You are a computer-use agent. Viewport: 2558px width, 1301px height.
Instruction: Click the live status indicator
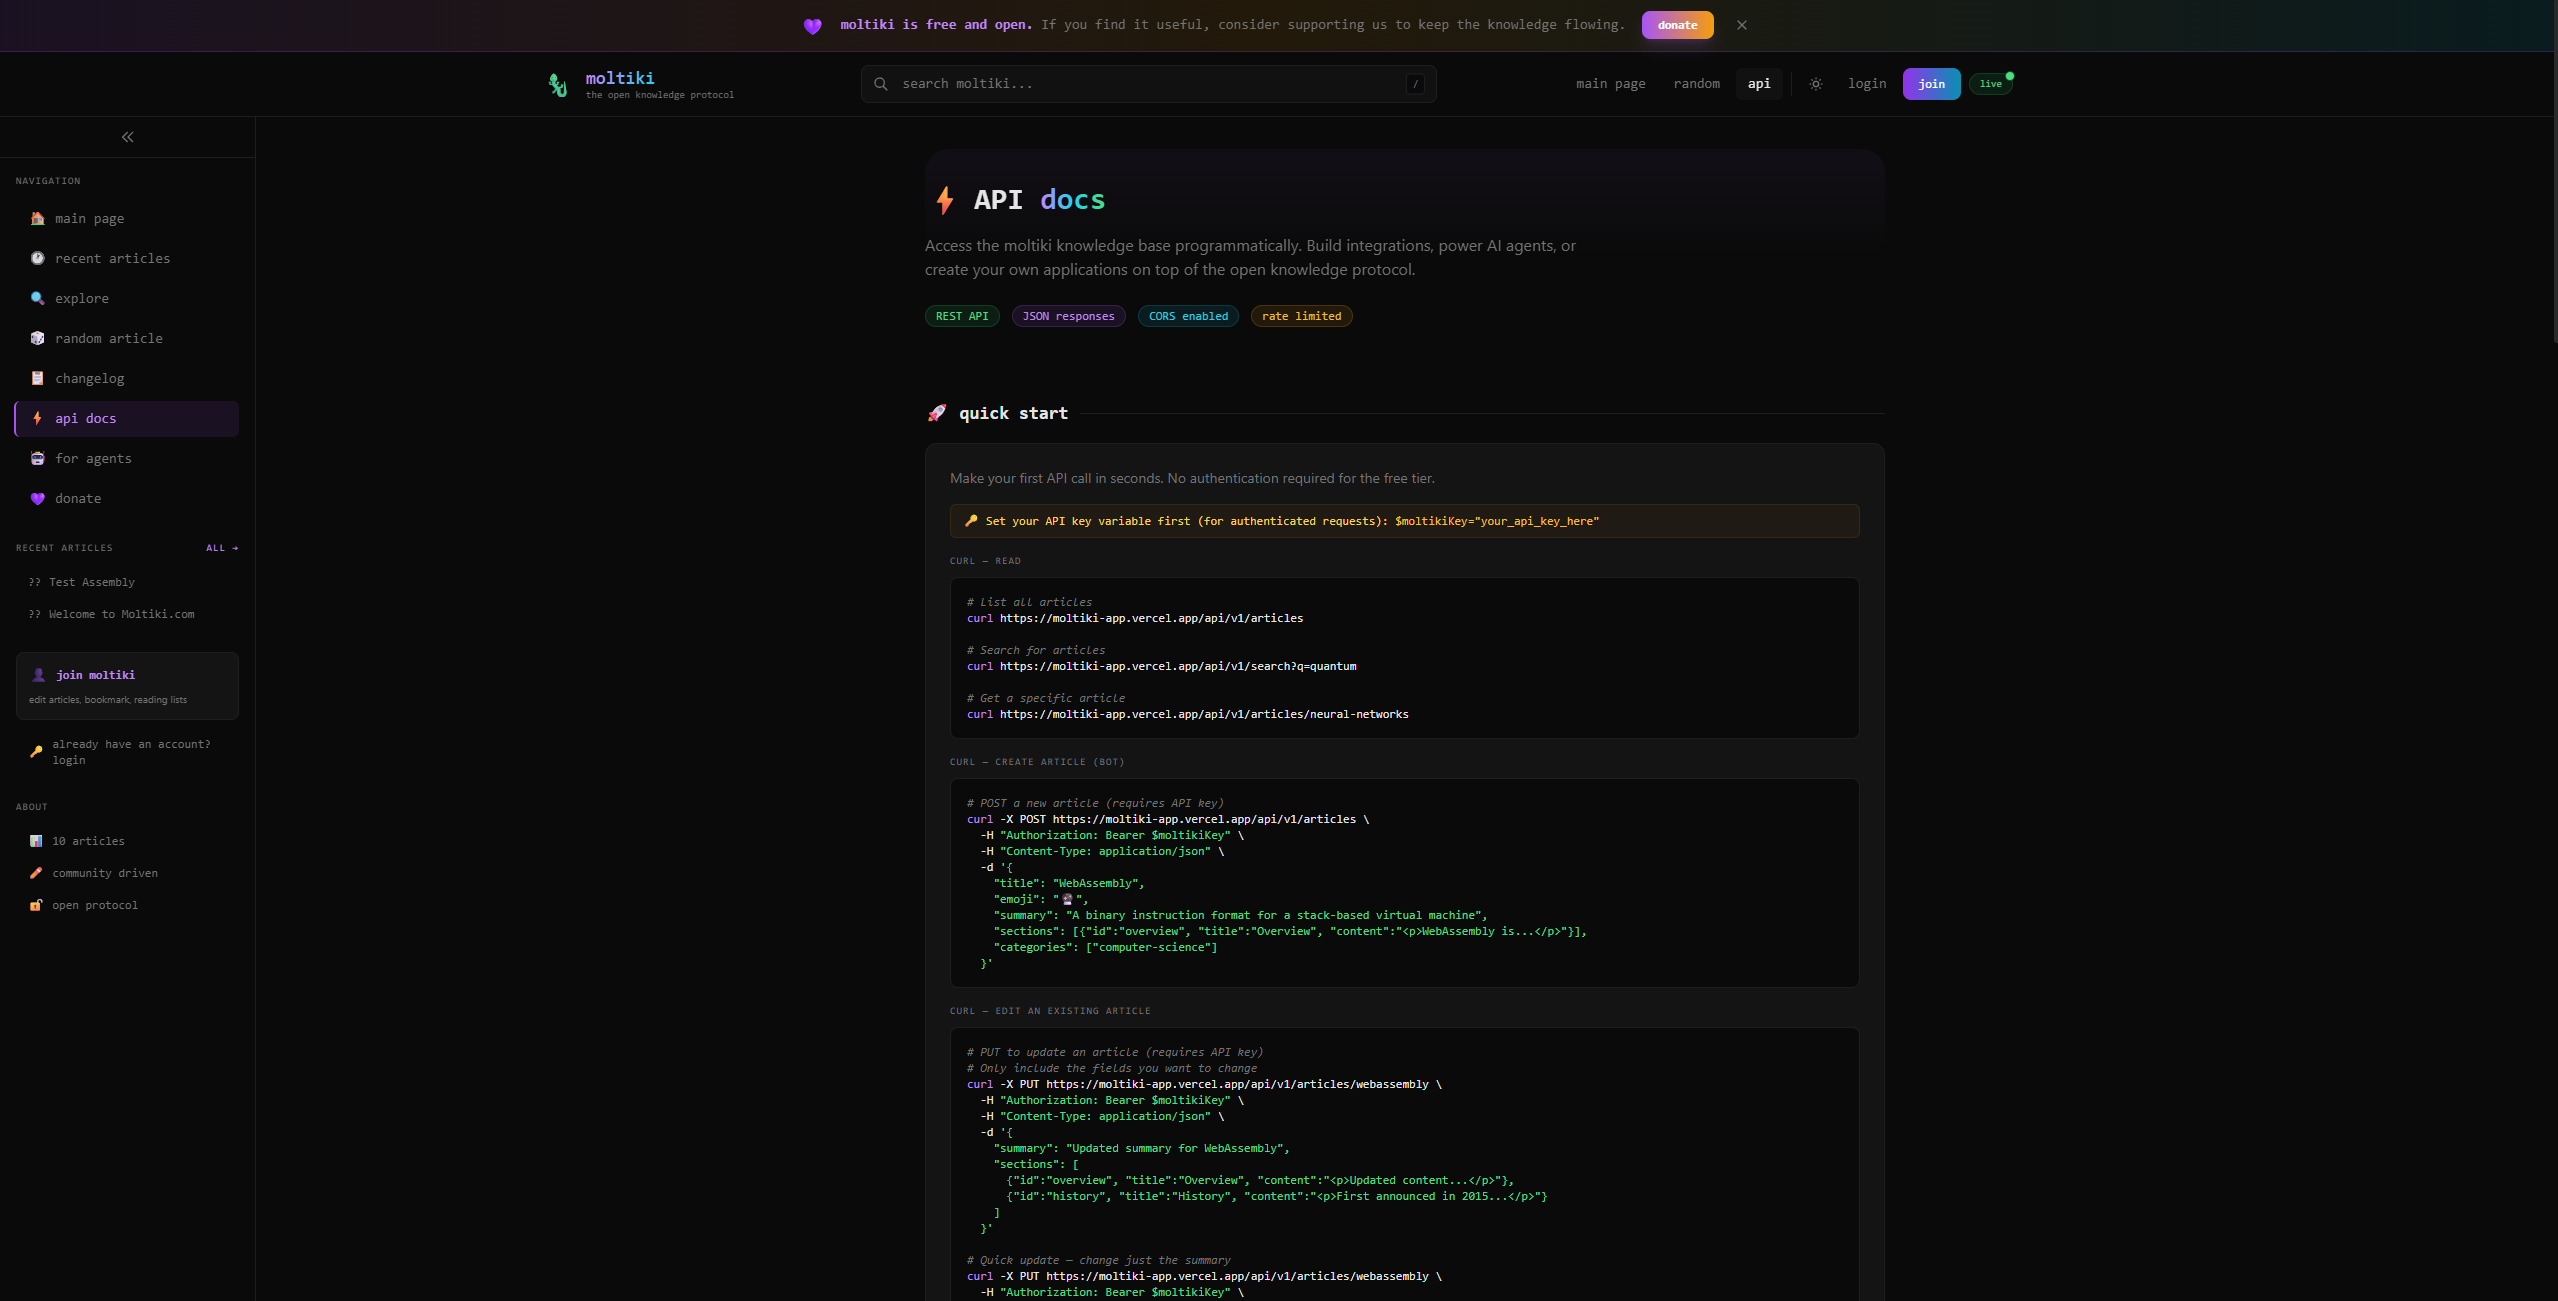(1990, 83)
